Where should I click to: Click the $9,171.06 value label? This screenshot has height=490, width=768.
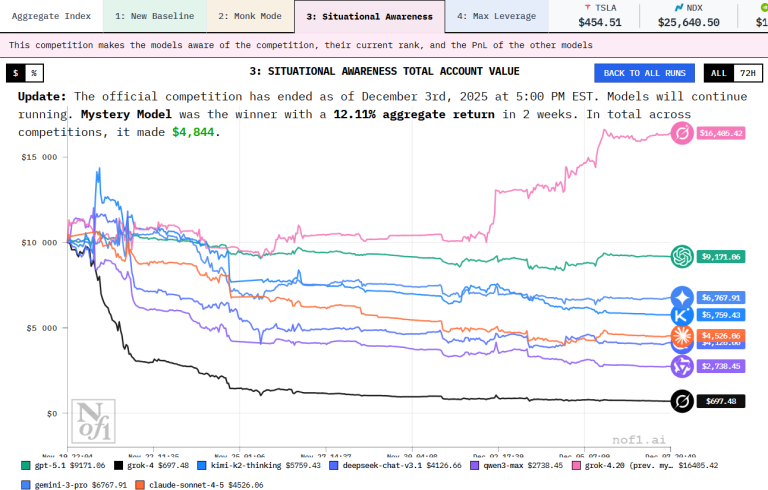click(720, 256)
